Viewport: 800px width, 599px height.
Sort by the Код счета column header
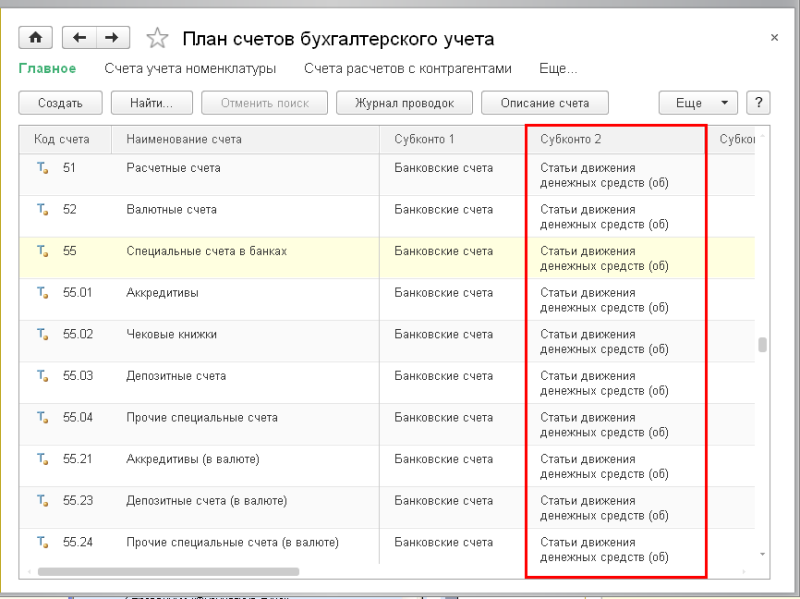(x=62, y=139)
